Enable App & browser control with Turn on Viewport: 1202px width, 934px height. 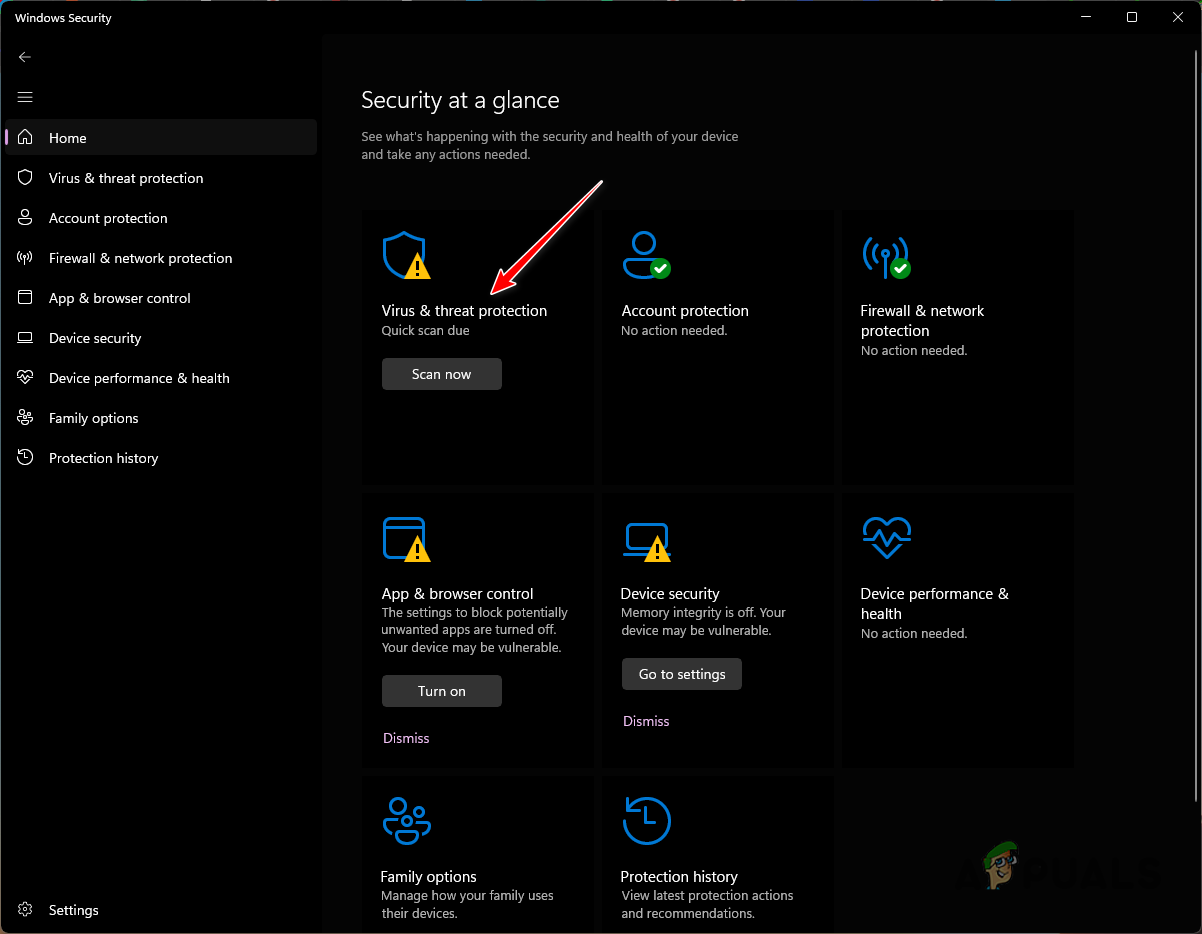click(441, 690)
